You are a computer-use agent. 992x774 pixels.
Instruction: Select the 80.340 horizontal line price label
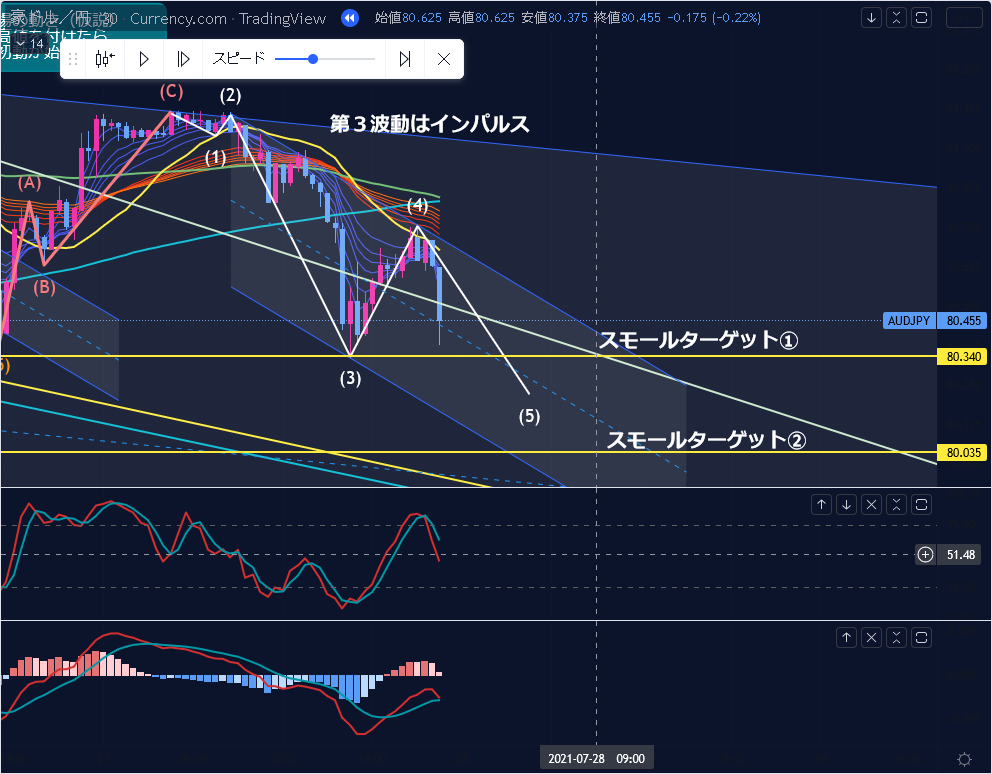pyautogui.click(x=963, y=356)
